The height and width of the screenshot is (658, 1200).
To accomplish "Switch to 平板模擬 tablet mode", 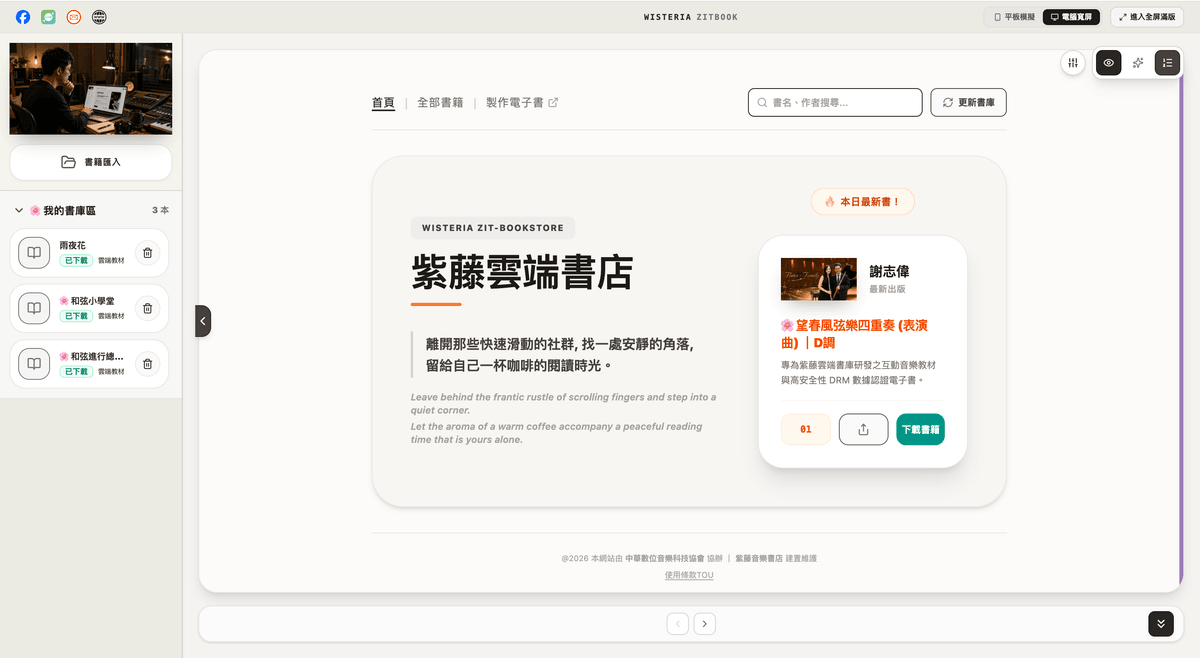I will (x=1014, y=17).
